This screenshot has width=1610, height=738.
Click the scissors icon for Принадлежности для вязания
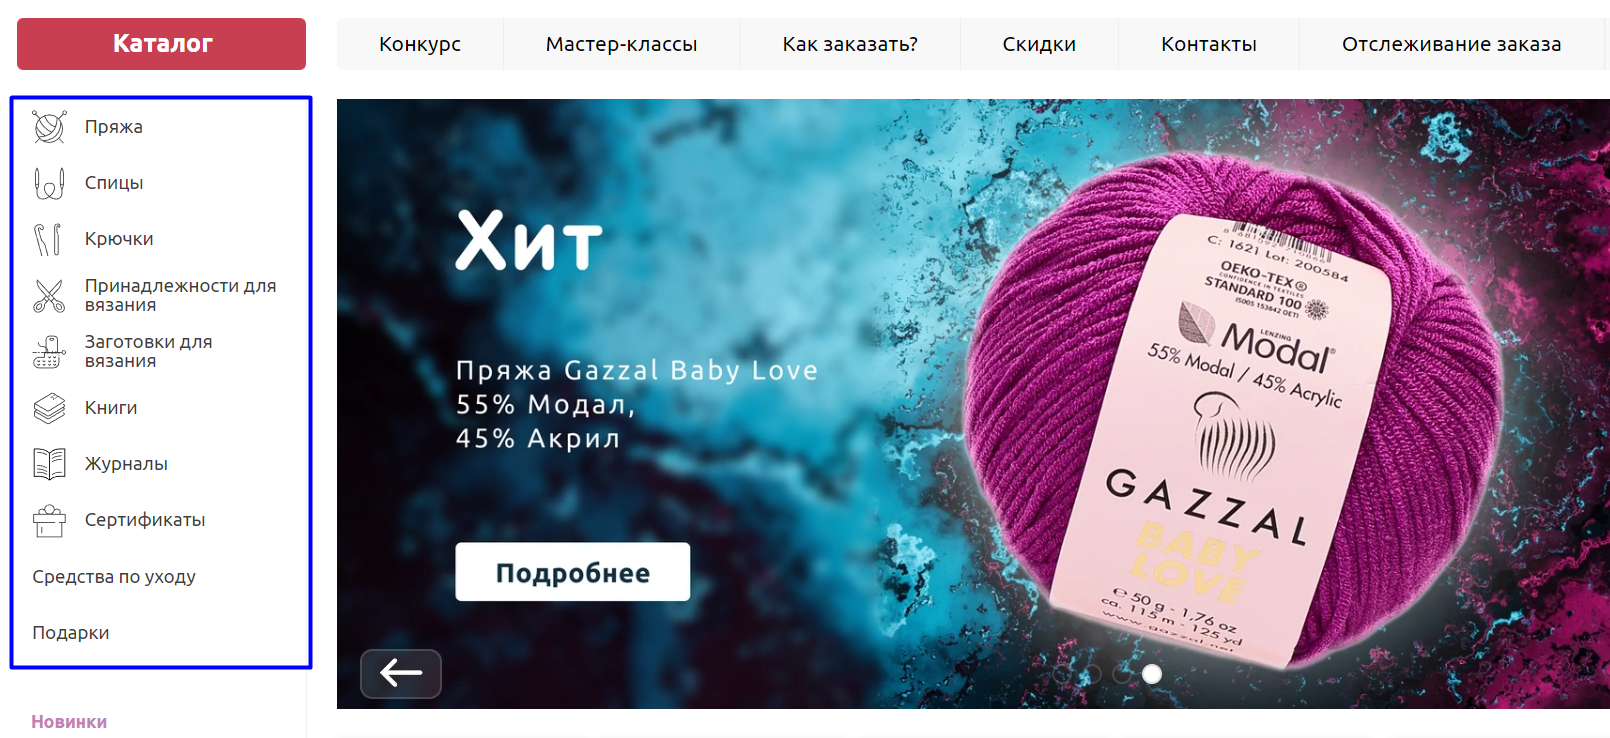coord(49,296)
